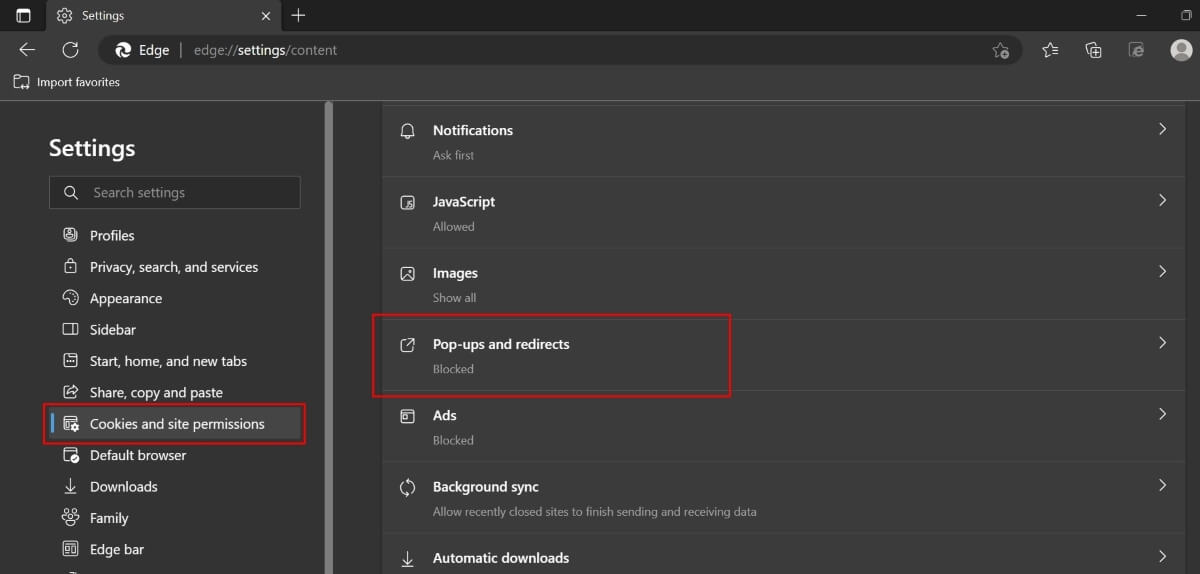
Task: Refresh the settings page
Action: (70, 50)
